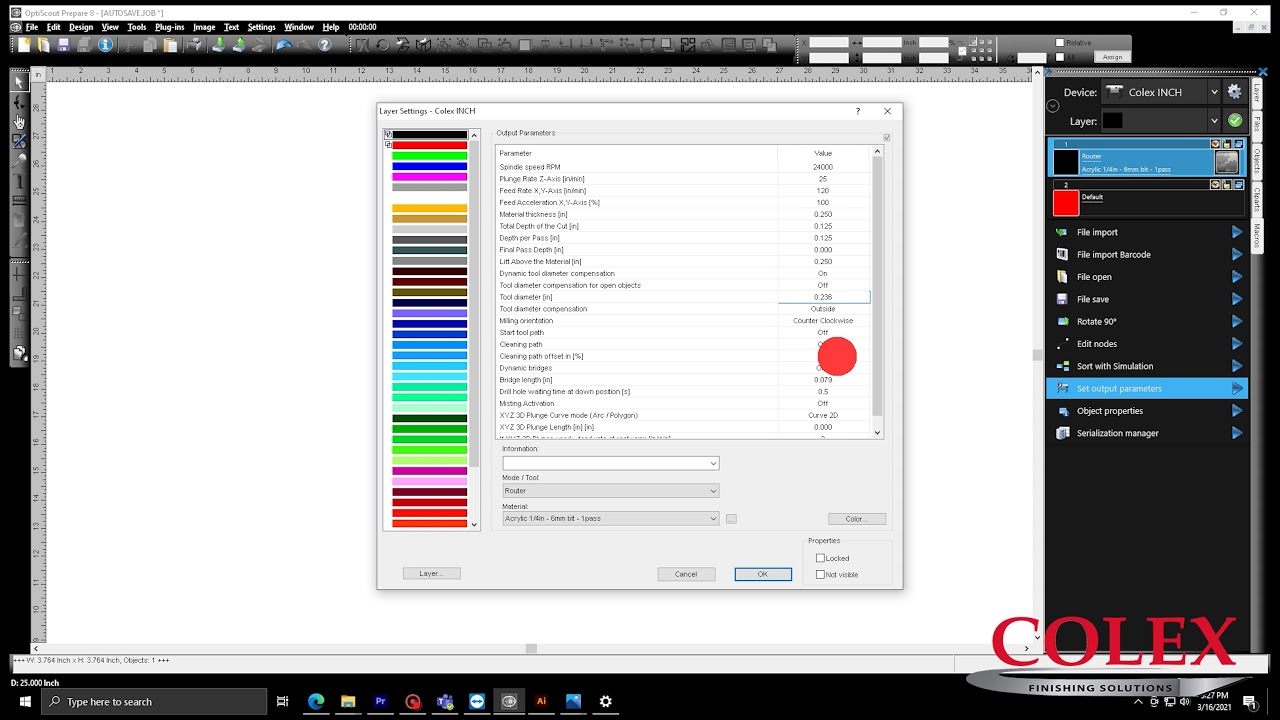Image resolution: width=1280 pixels, height=720 pixels.
Task: Run the File open macro
Action: [x=1148, y=277]
